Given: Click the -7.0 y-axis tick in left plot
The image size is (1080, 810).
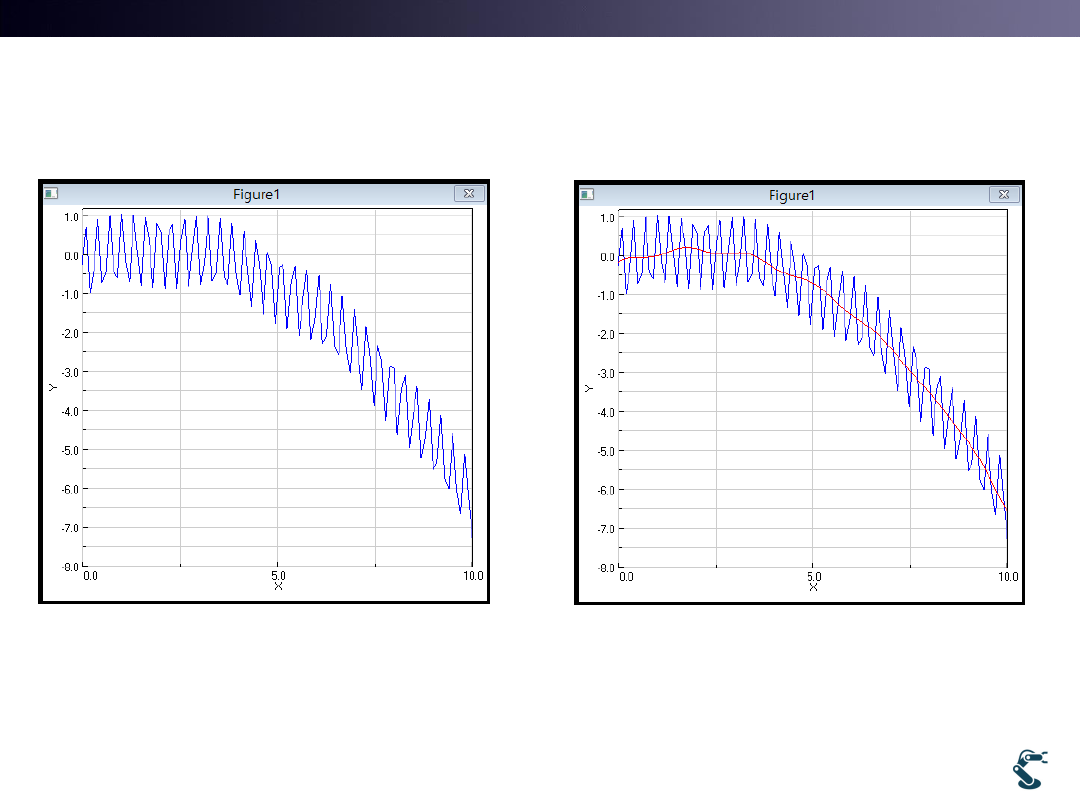Looking at the screenshot, I should (71, 528).
